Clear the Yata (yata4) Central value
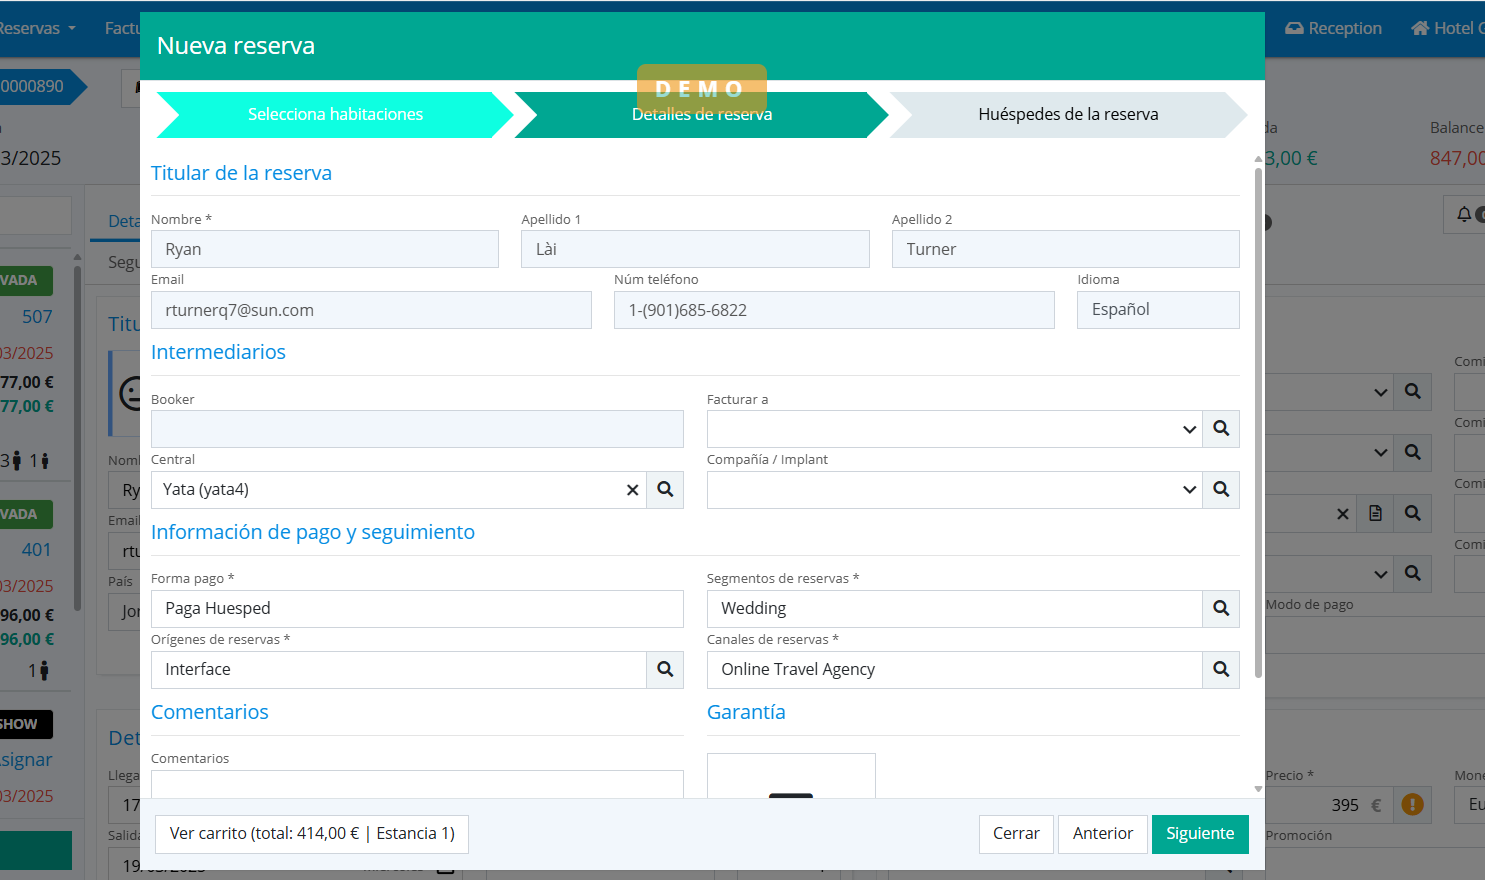Screen dimensions: 1485x880 632,490
